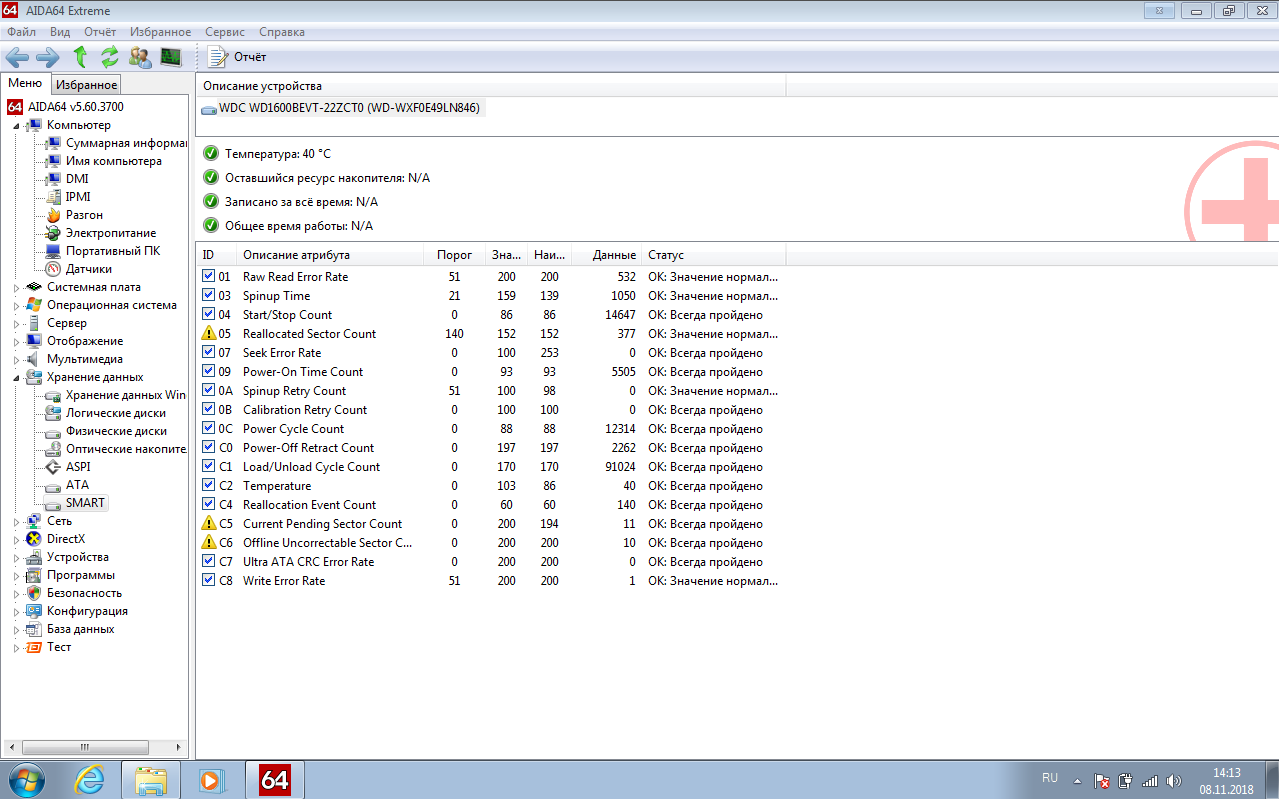1279x799 pixels.
Task: Click the Back navigation arrow
Action: [18, 57]
